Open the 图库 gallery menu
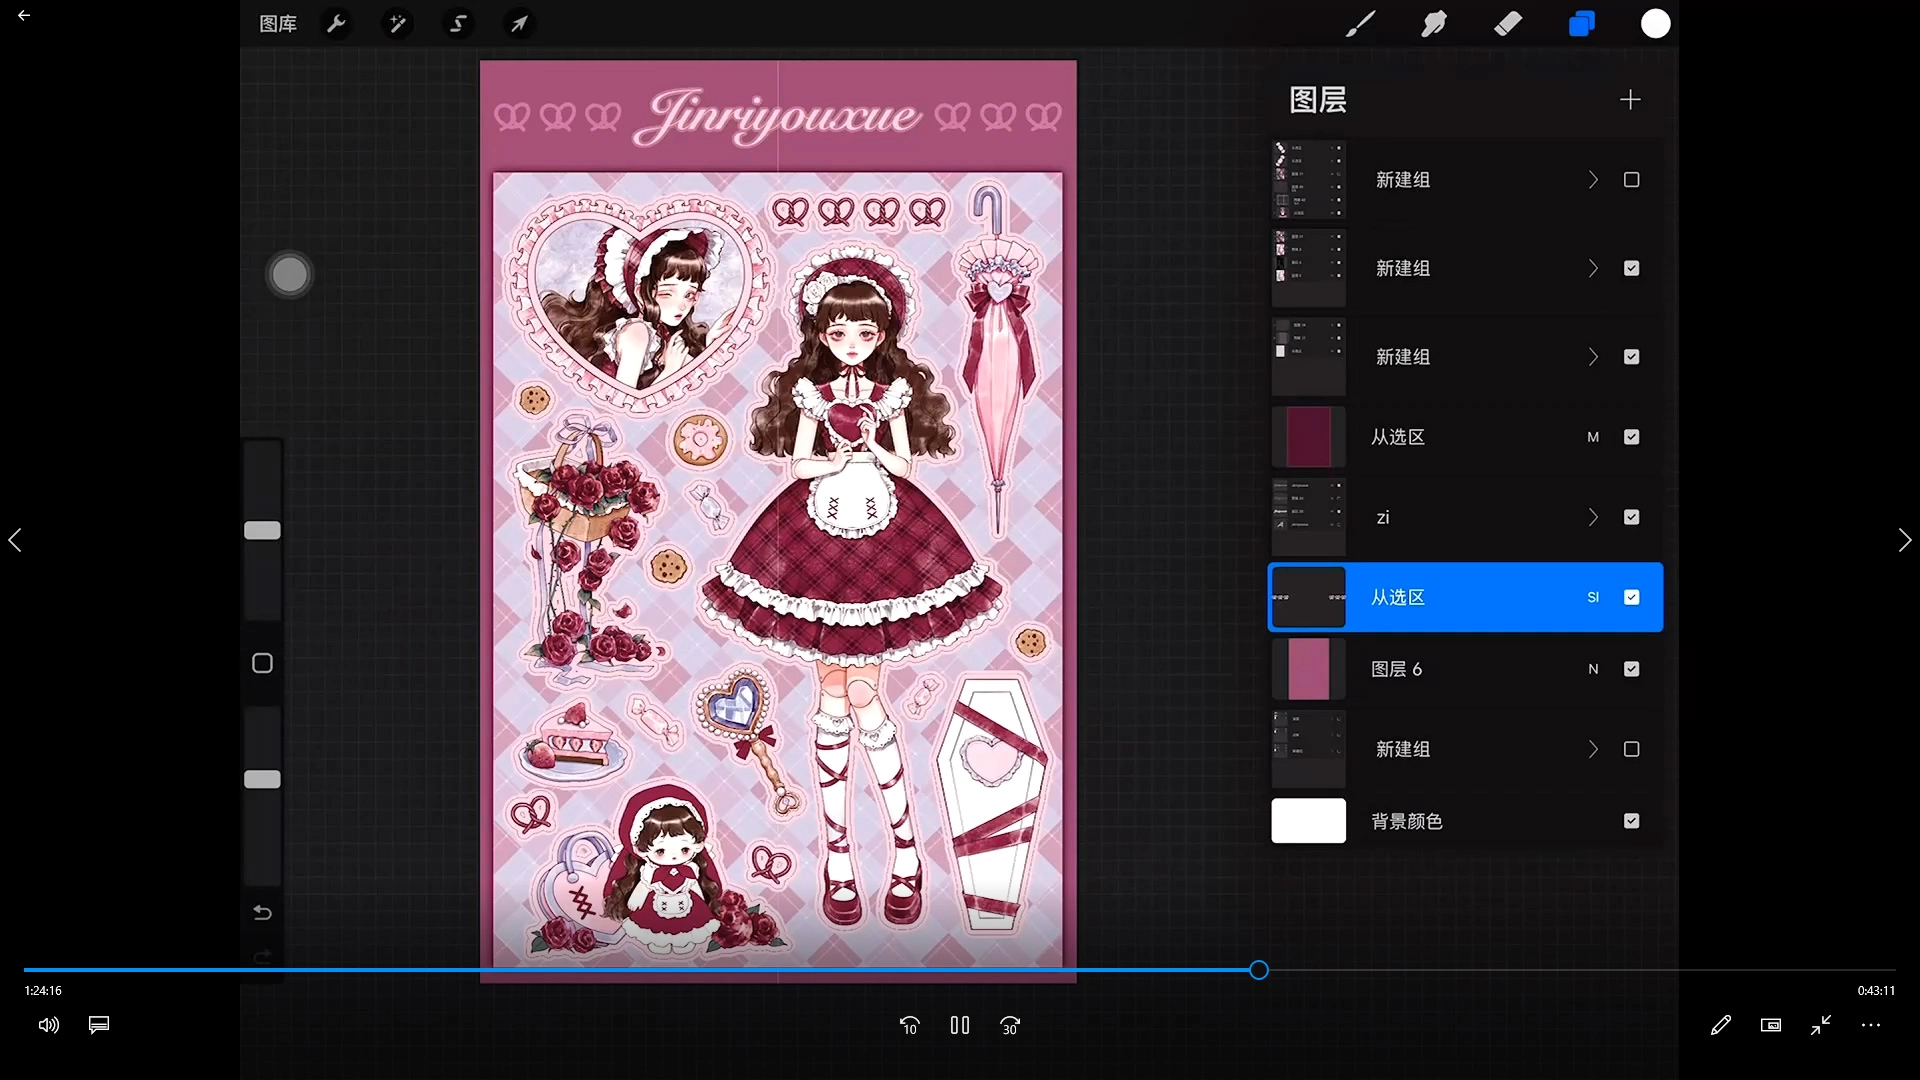The width and height of the screenshot is (1920, 1080). tap(278, 24)
